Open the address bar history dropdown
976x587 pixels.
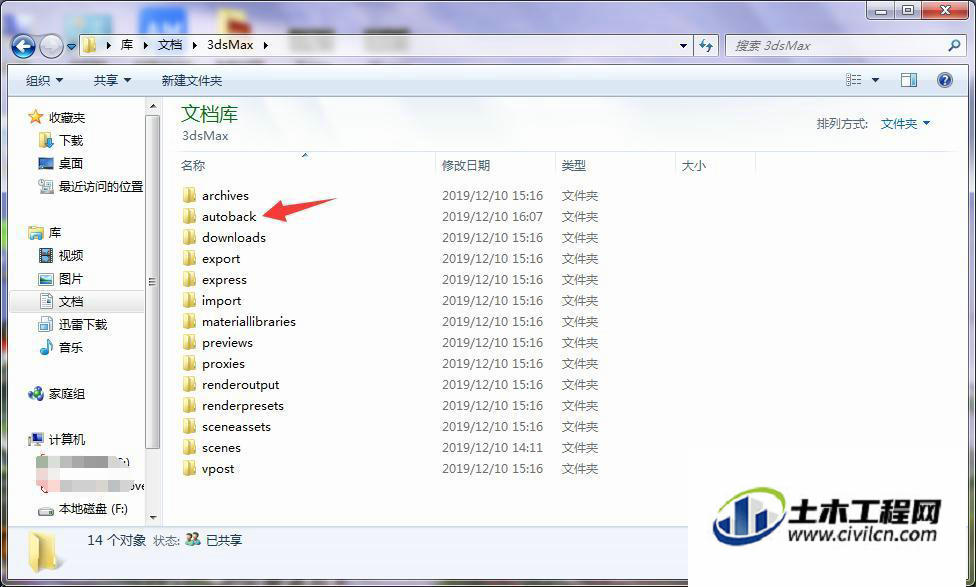pyautogui.click(x=683, y=45)
